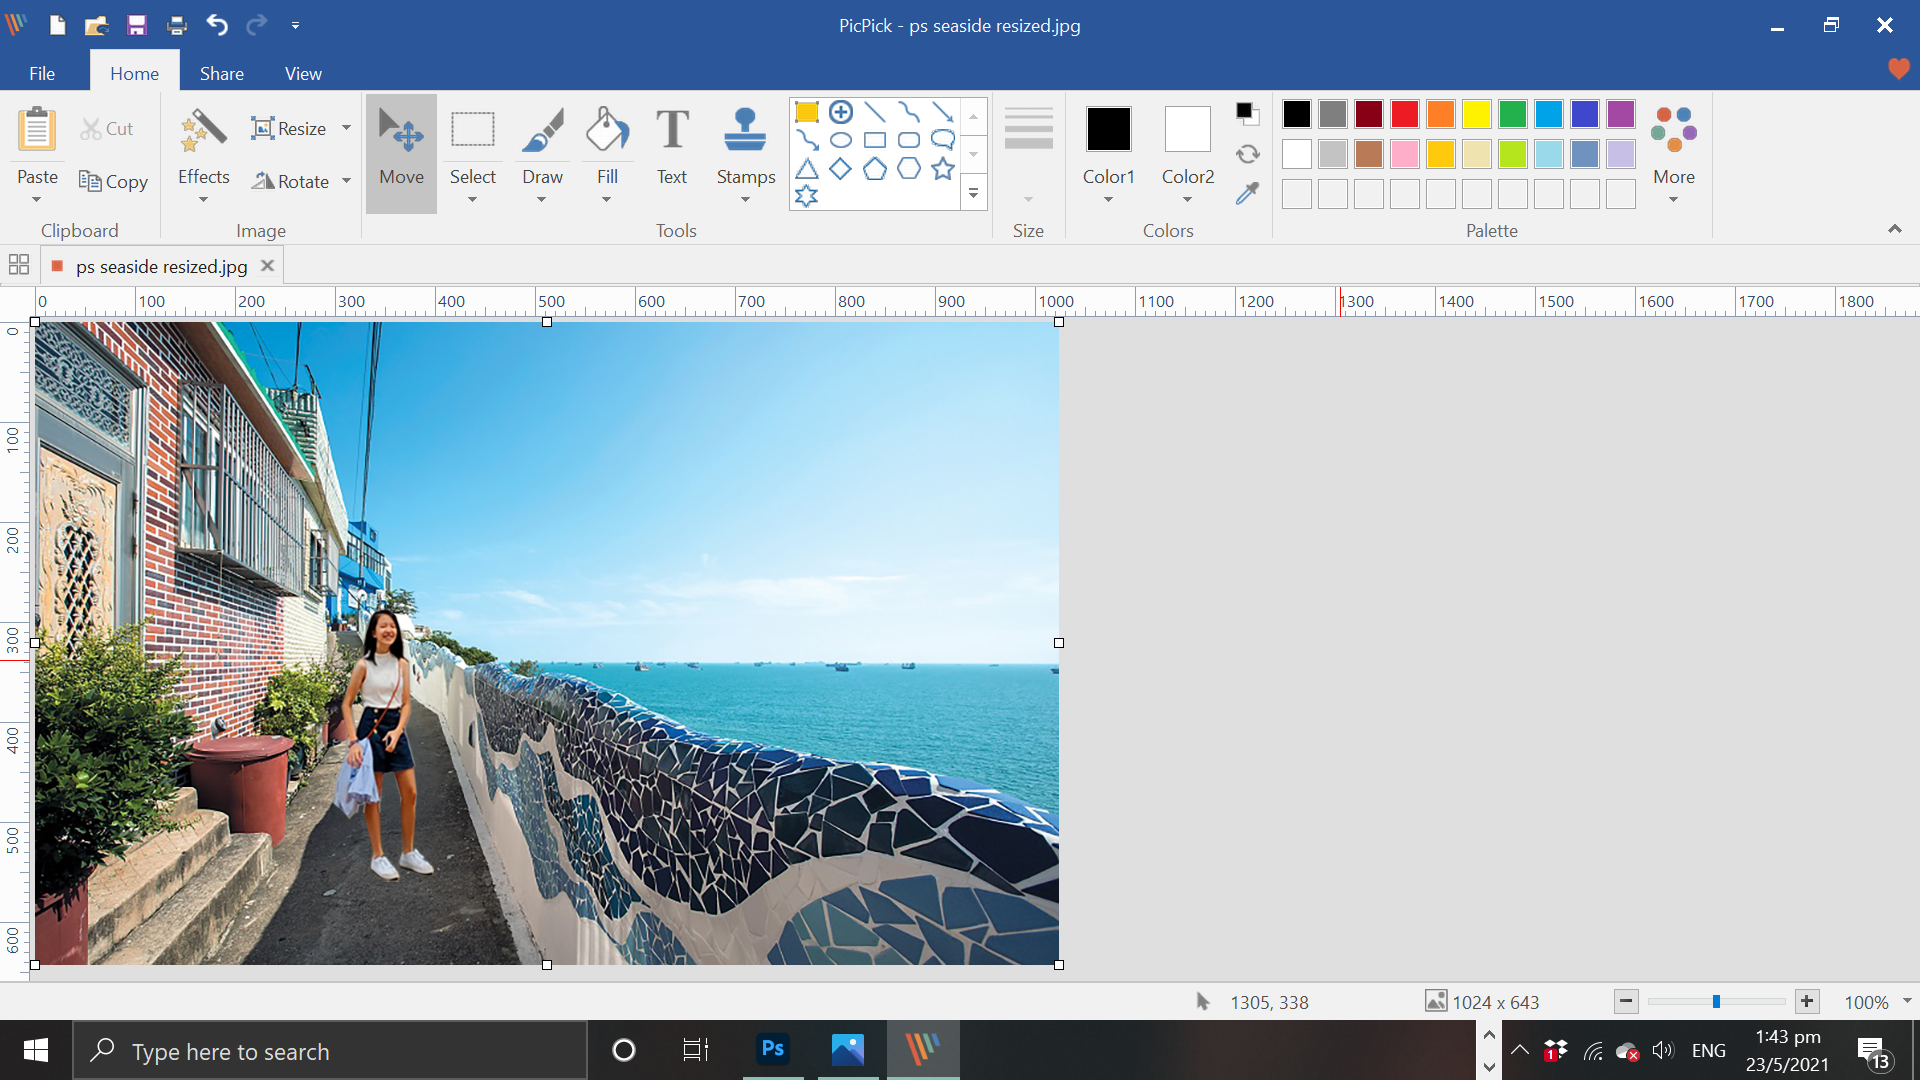Click the Save icon in title bar

pyautogui.click(x=137, y=25)
